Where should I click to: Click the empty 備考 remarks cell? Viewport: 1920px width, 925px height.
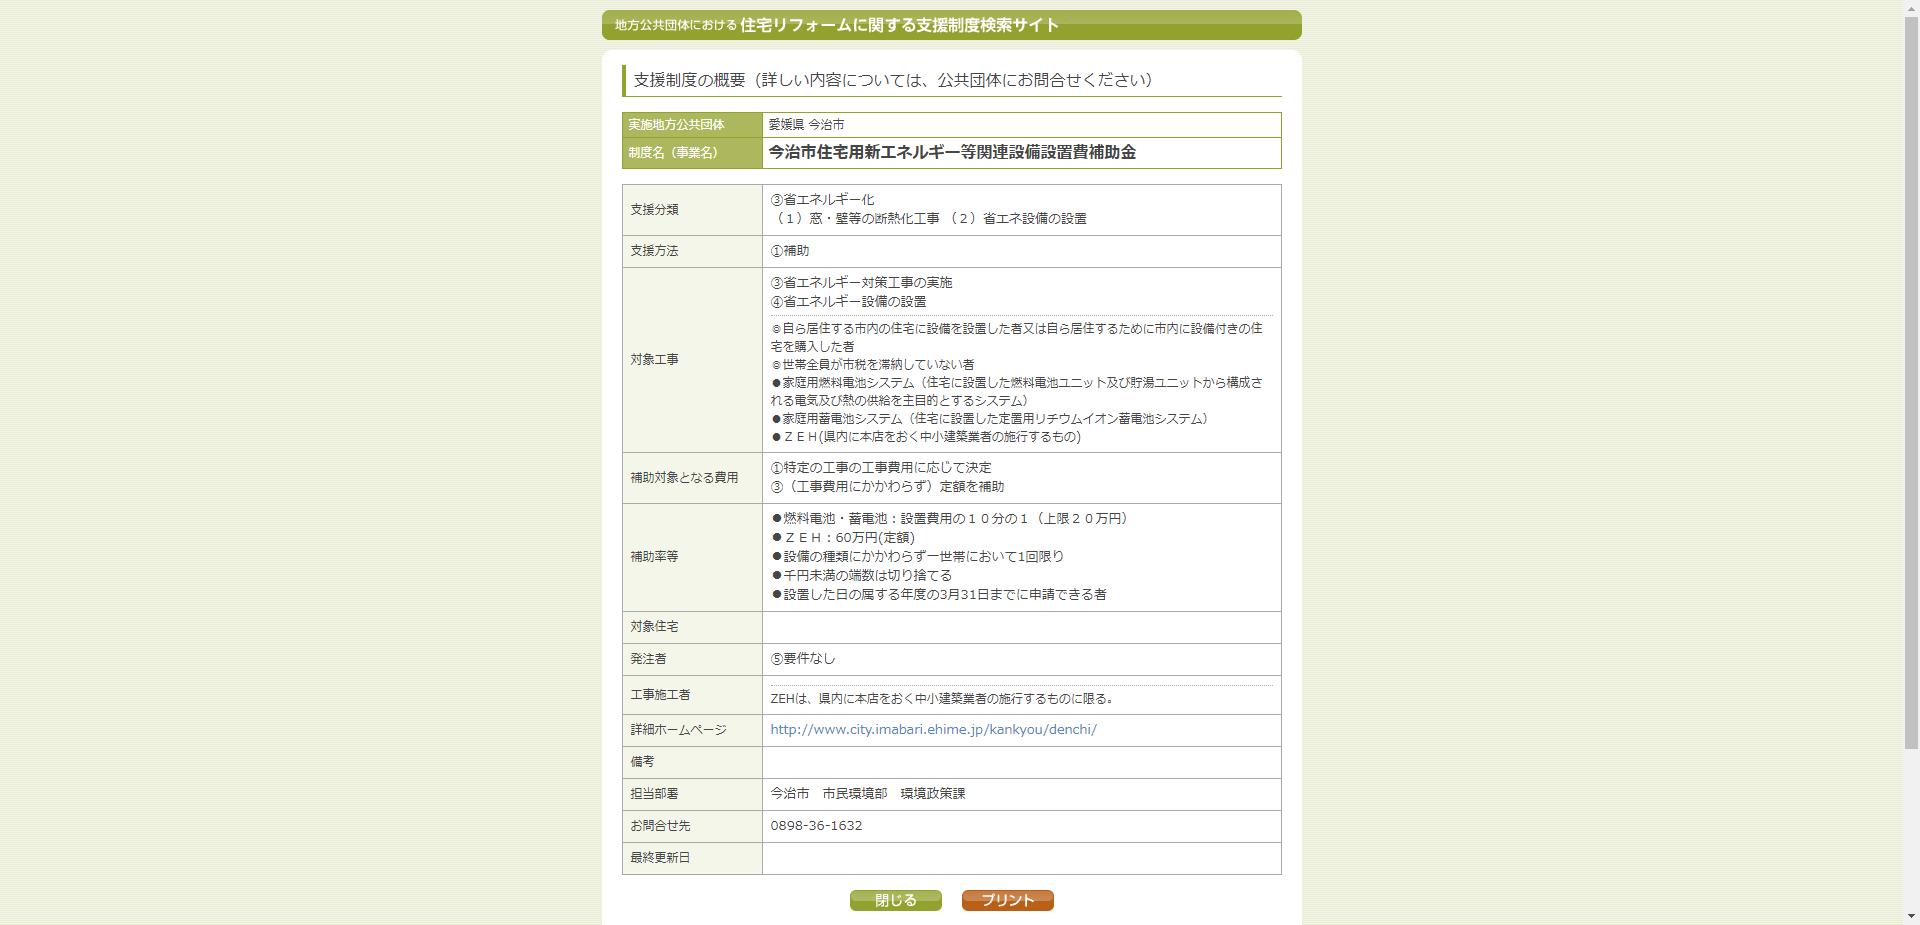click(x=1020, y=762)
